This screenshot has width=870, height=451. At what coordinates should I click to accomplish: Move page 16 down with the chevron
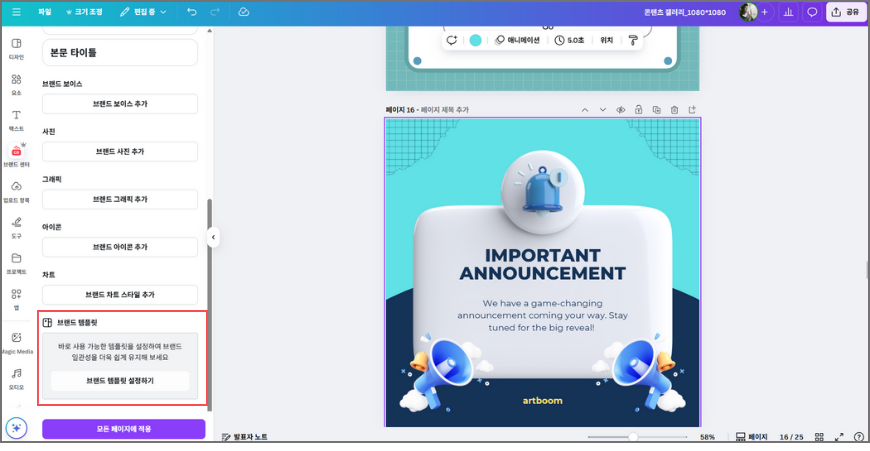click(x=603, y=110)
